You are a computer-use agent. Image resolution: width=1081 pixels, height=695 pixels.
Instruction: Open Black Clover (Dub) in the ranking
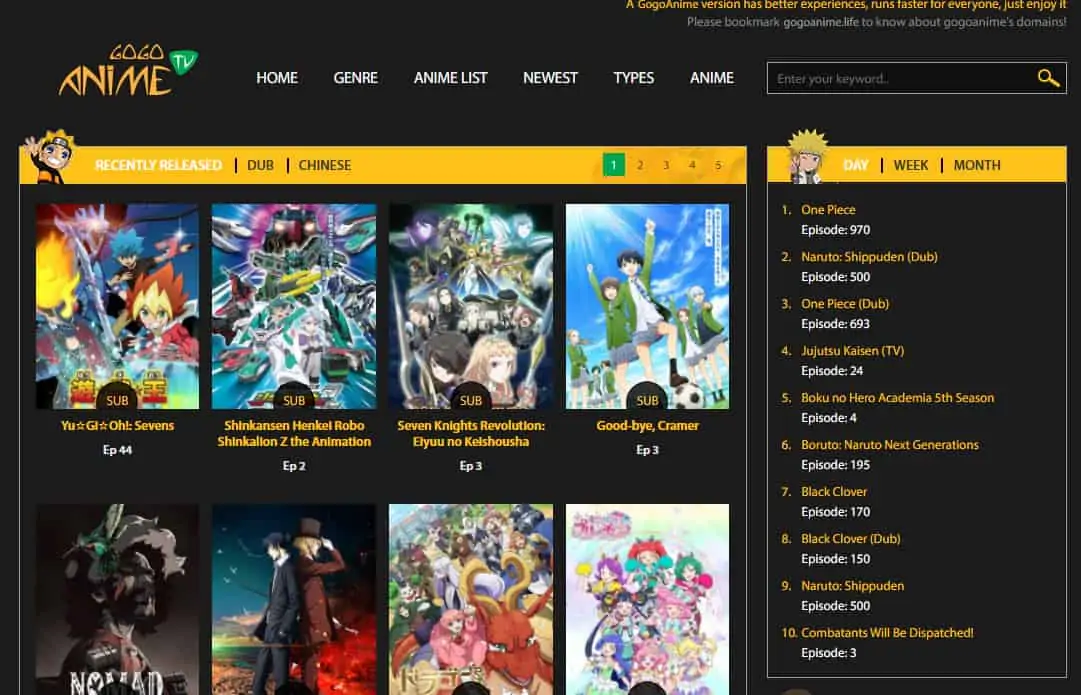pyautogui.click(x=851, y=538)
